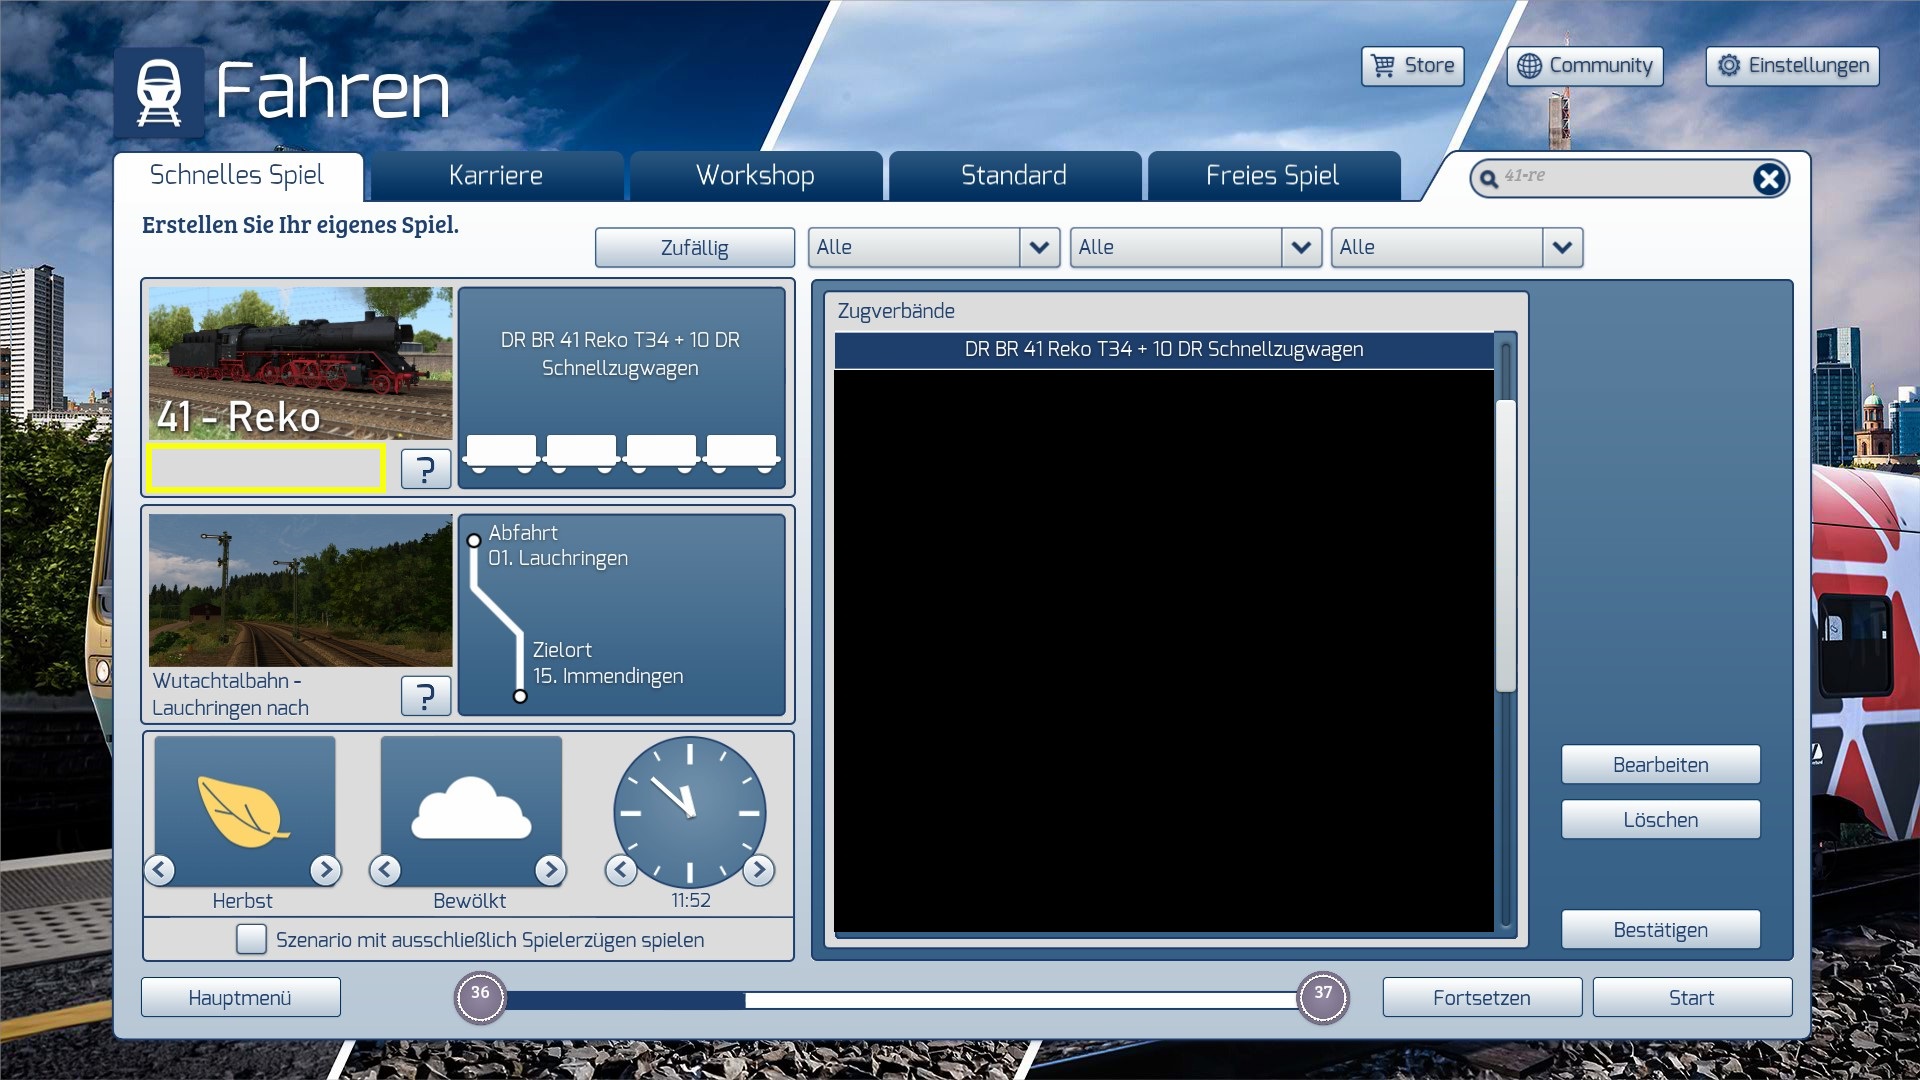
Task: Enable Szenario mit ausschließlich Spielerzügen checkbox
Action: tap(251, 939)
